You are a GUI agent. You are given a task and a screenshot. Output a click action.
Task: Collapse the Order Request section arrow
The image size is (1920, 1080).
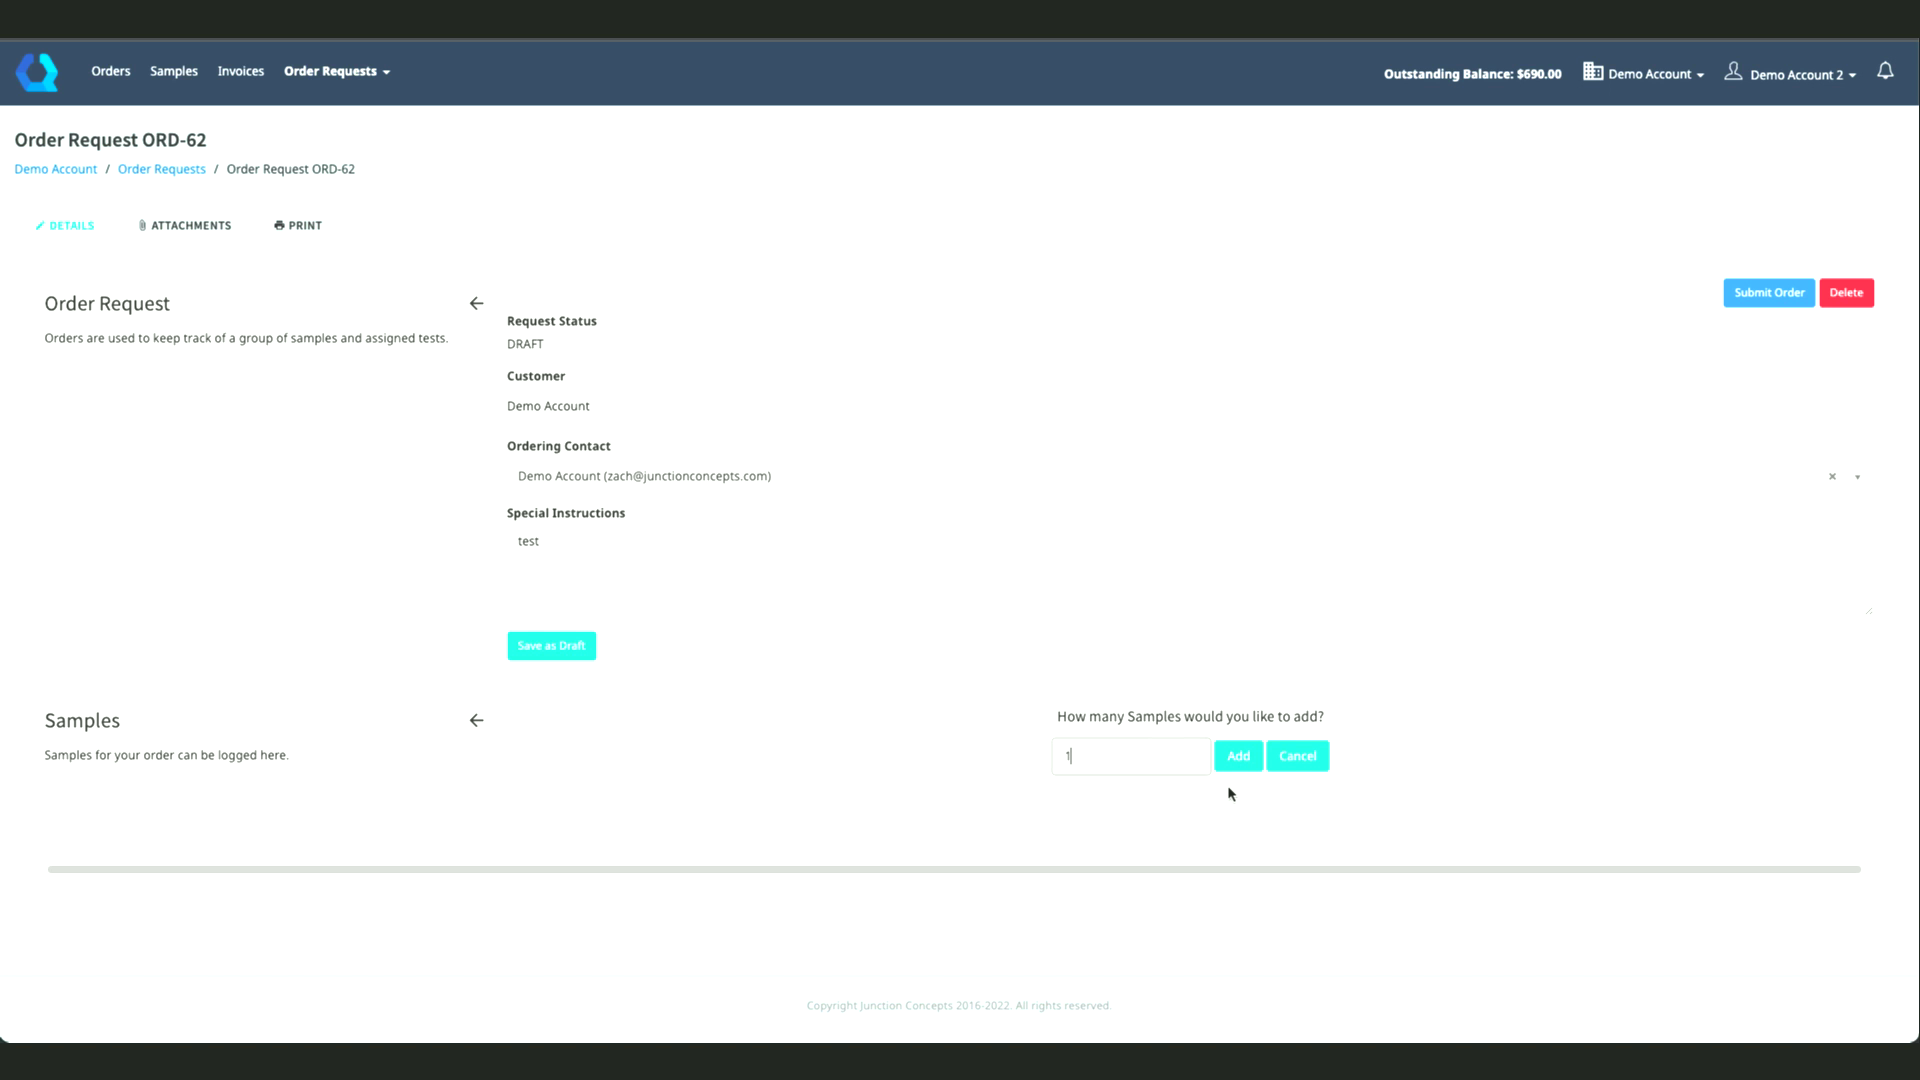pyautogui.click(x=476, y=304)
